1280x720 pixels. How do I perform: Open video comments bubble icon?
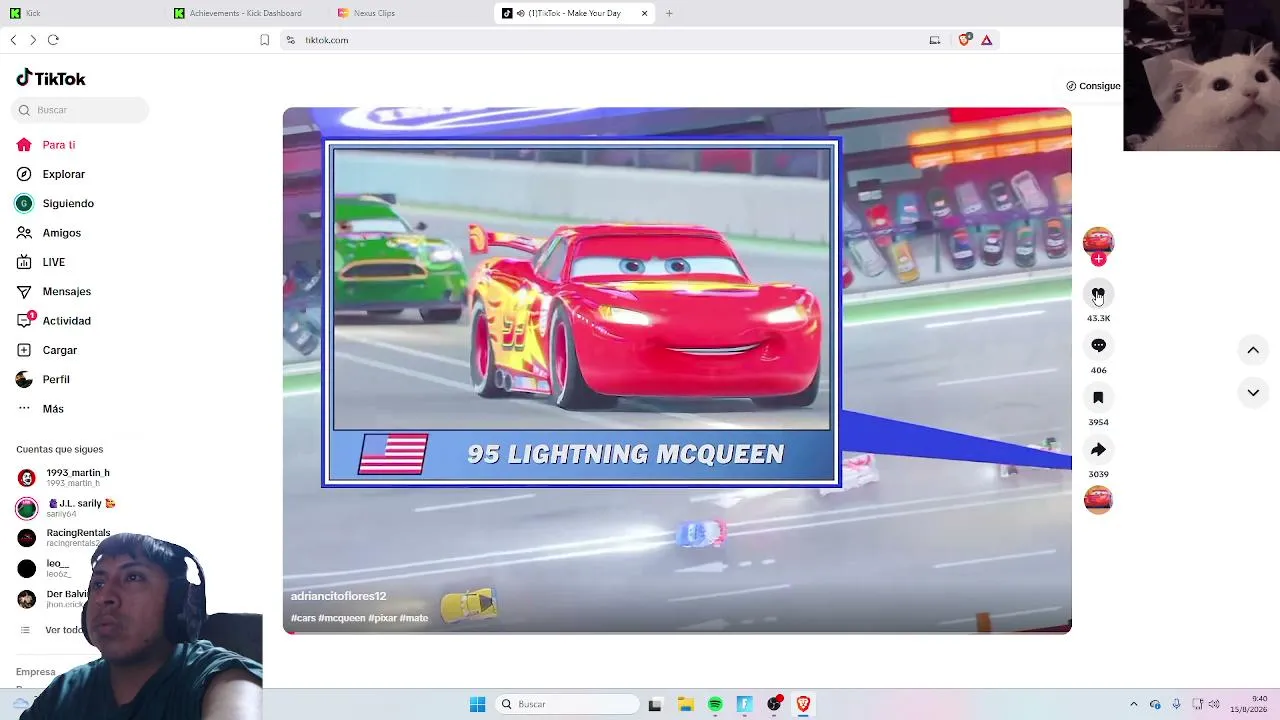(1098, 345)
